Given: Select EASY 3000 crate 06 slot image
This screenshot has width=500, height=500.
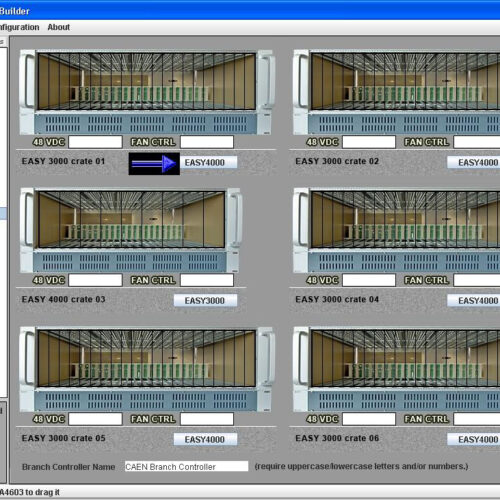Looking at the screenshot, I should pyautogui.click(x=405, y=358).
